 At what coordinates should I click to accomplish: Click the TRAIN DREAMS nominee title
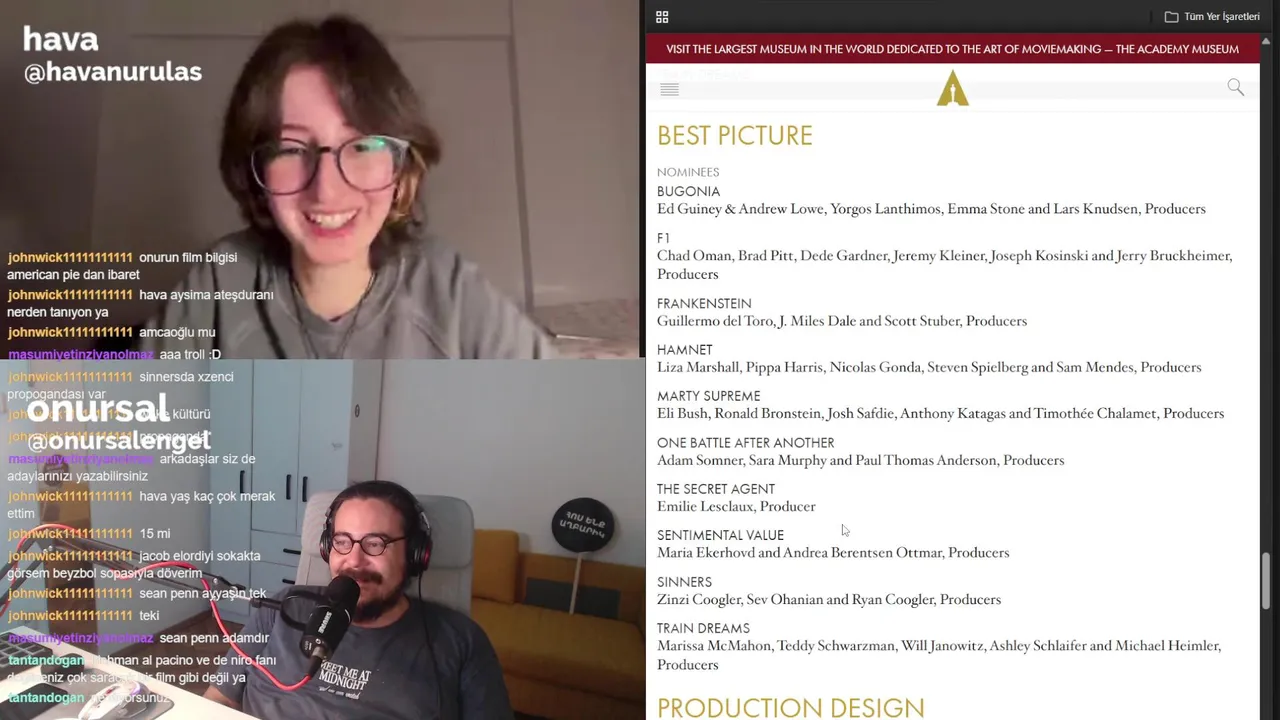[703, 629]
